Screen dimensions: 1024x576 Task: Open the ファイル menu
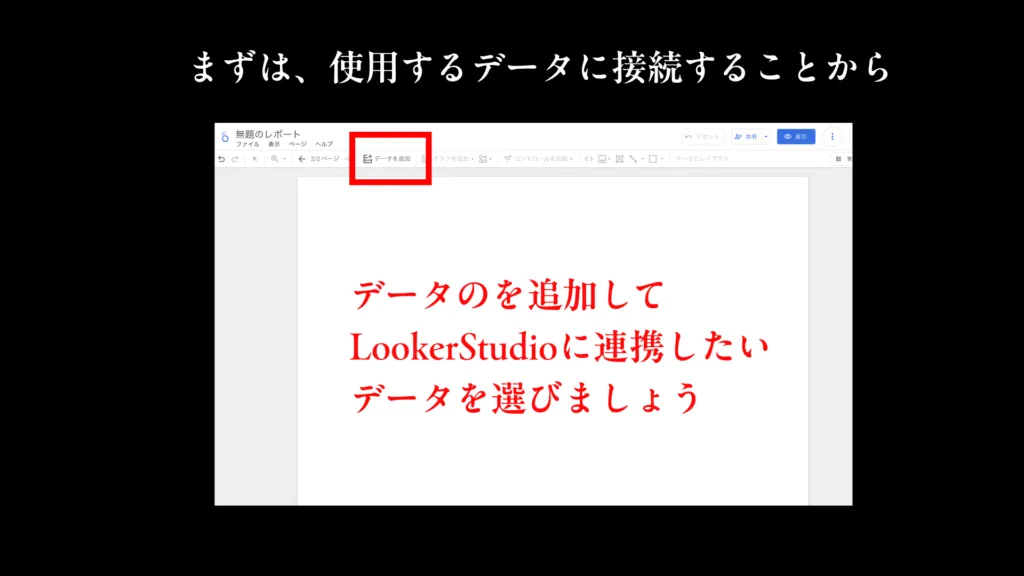pyautogui.click(x=248, y=144)
